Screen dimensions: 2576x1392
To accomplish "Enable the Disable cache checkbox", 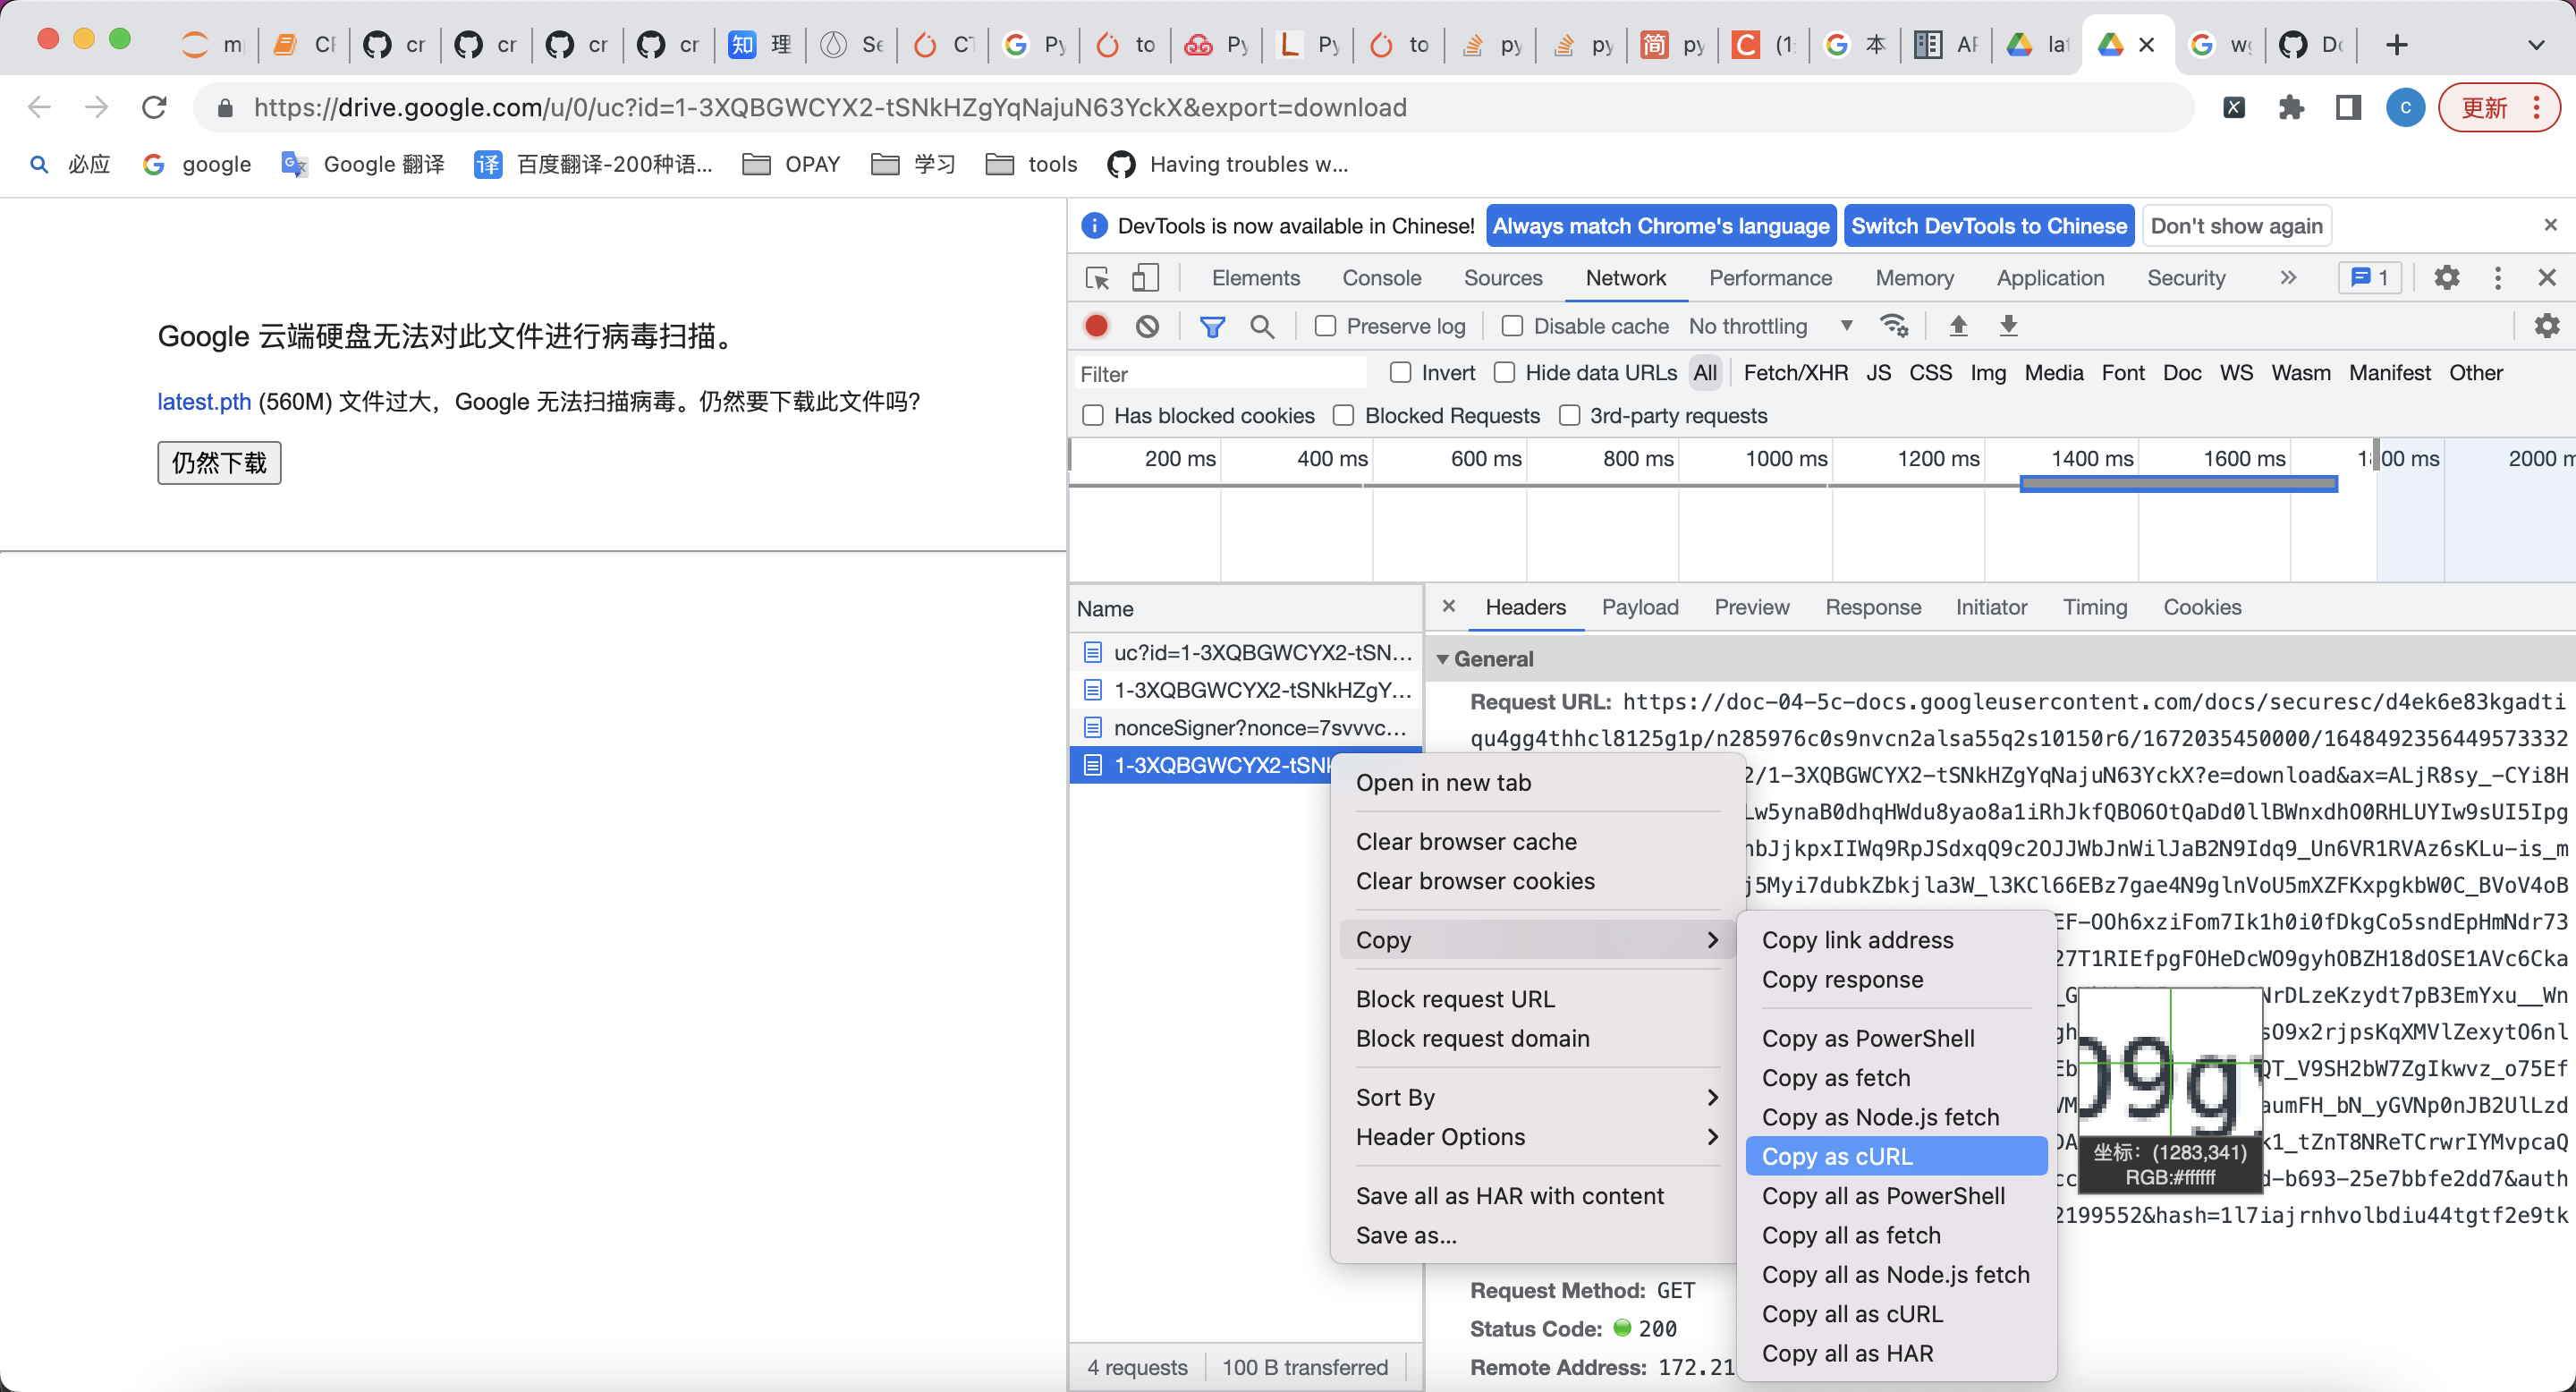I will tap(1512, 326).
